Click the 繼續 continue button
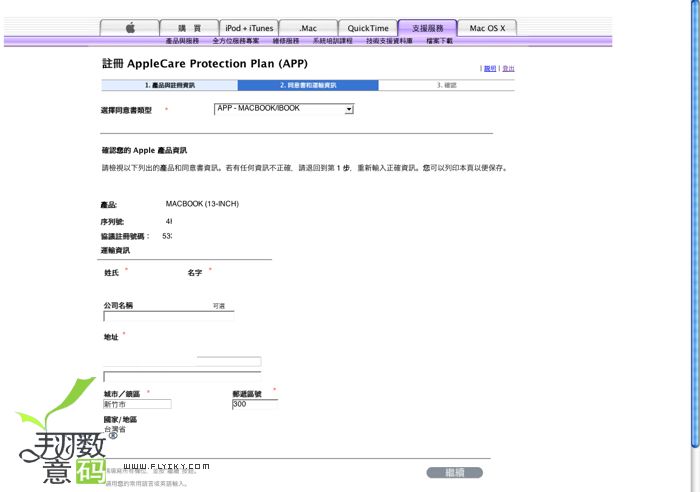 tap(454, 472)
